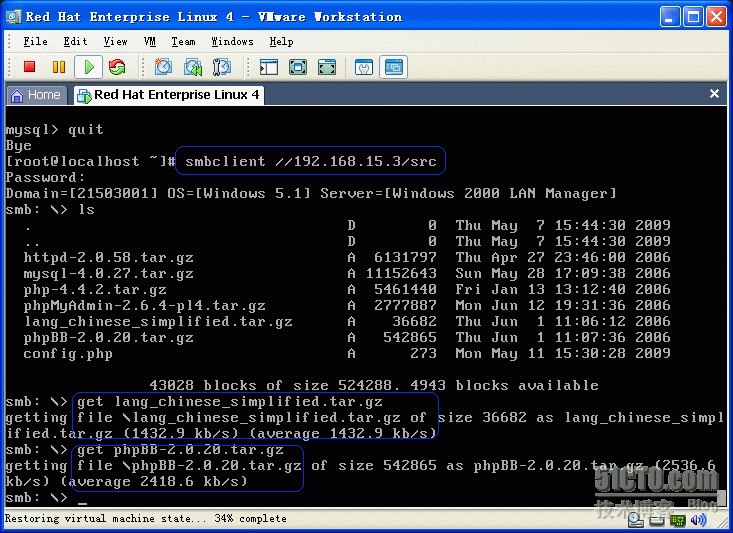Suspend the virtual machine with the pause icon

[x=59, y=67]
